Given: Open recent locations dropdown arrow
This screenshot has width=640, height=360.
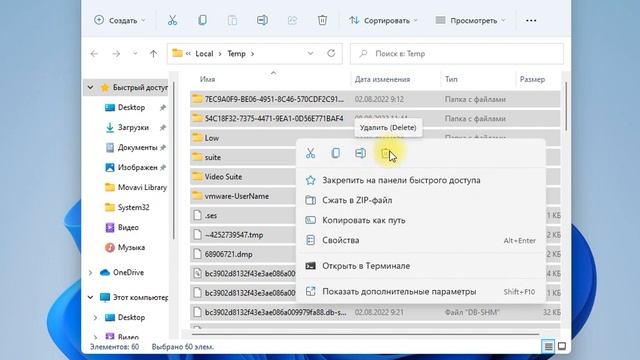Looking at the screenshot, I should (x=135, y=53).
